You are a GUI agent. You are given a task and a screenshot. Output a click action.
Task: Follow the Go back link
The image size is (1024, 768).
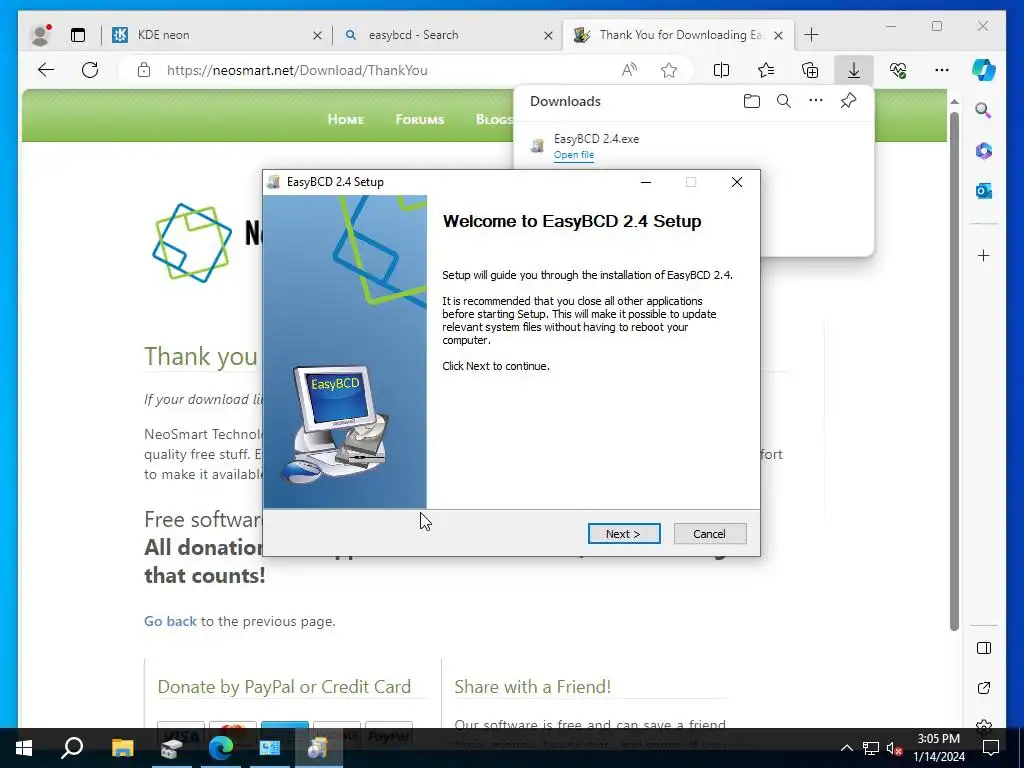pos(170,621)
